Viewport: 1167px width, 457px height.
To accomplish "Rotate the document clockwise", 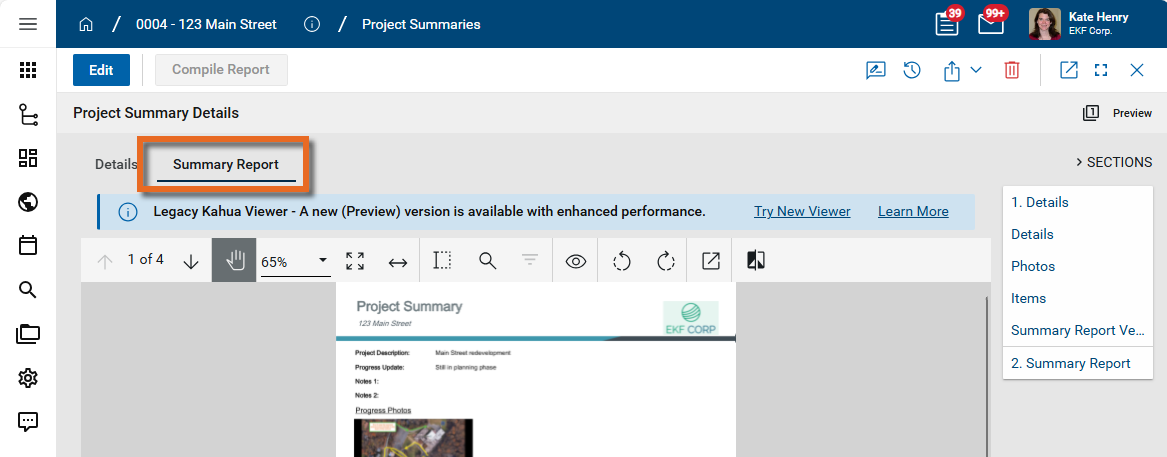I will pyautogui.click(x=666, y=261).
